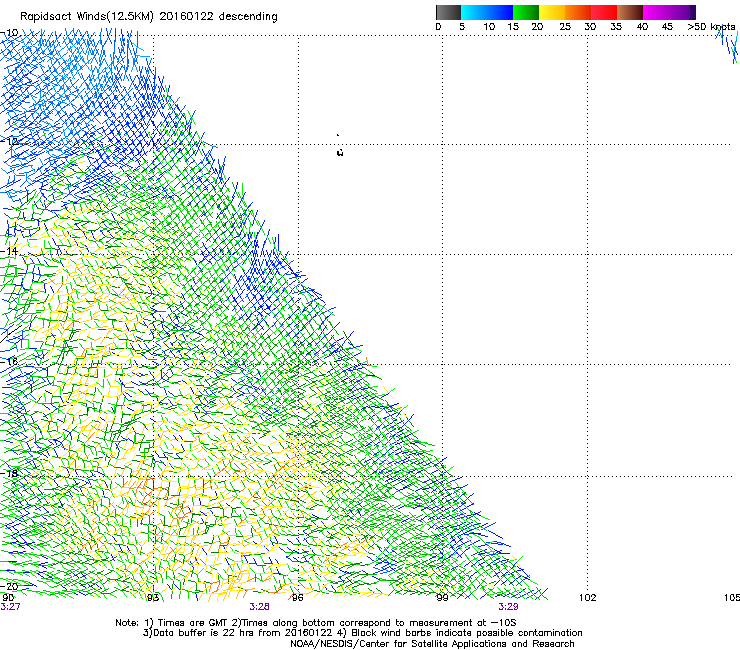740x650 pixels.
Task: Click the orange 25-30 knots legend swatch
Action: click(578, 12)
